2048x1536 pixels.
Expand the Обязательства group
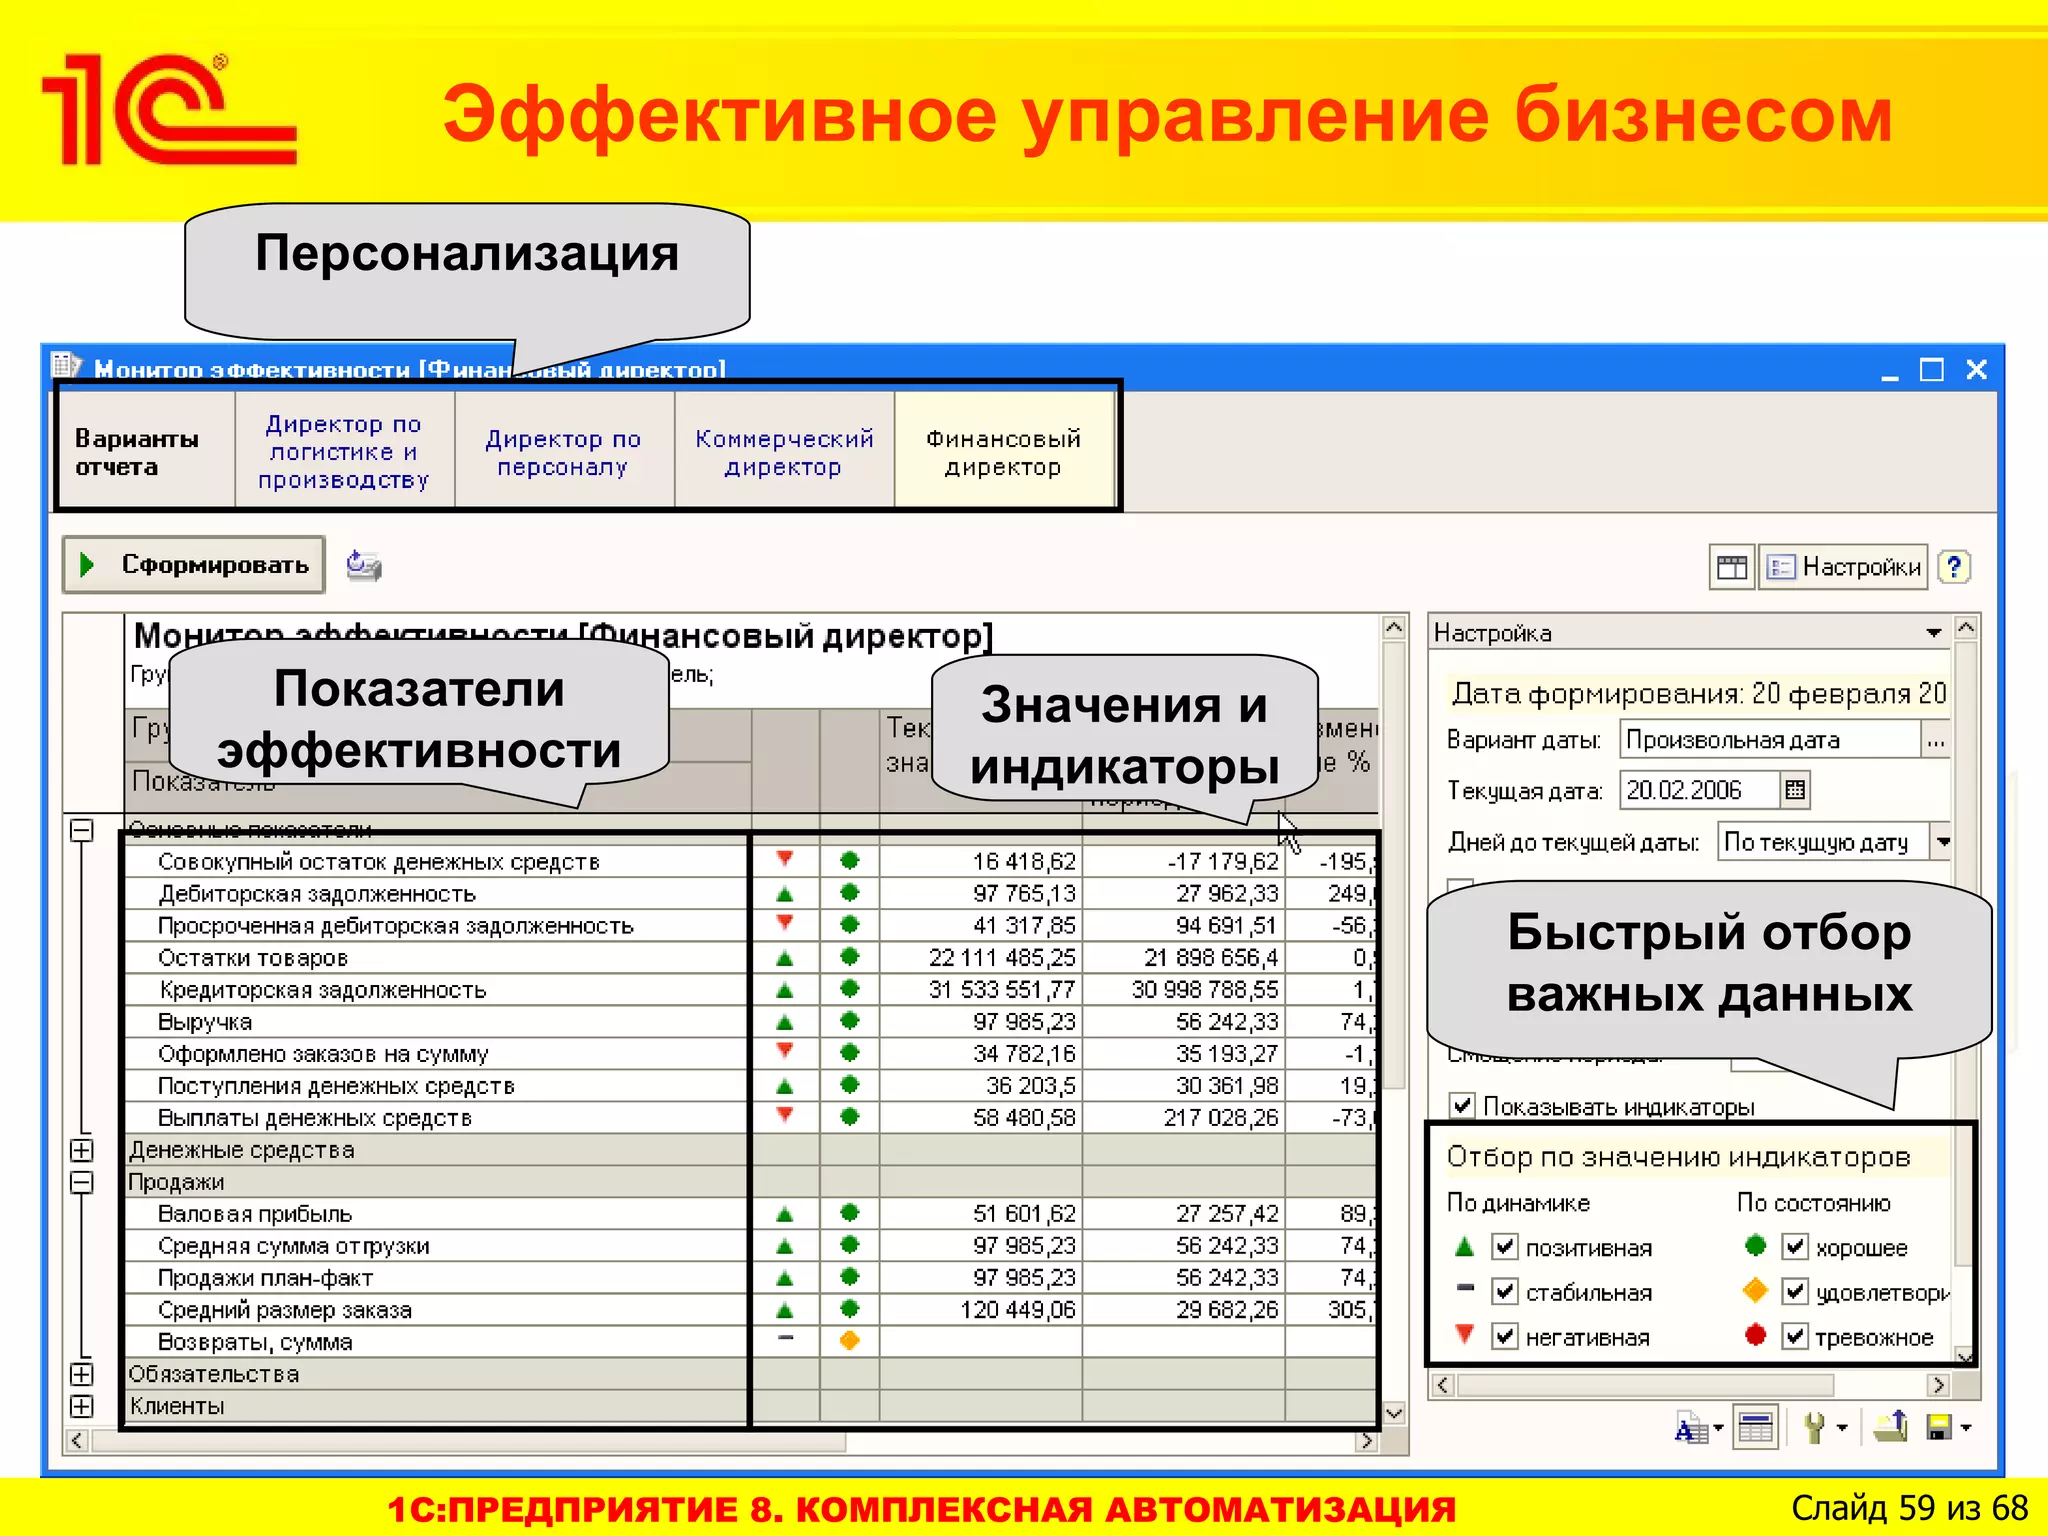point(82,1374)
